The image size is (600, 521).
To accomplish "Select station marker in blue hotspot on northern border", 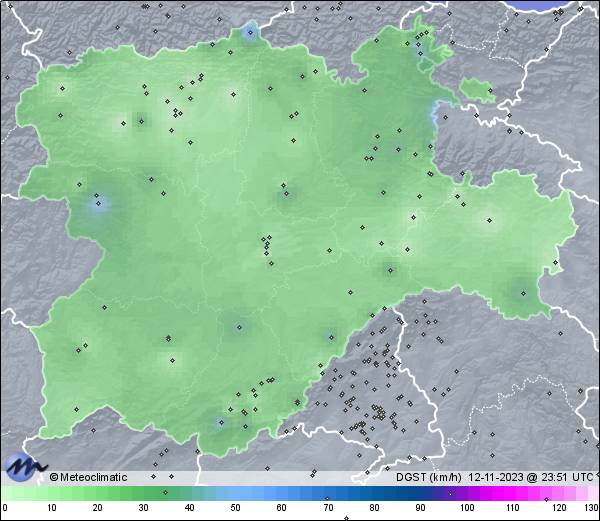I will coord(250,33).
